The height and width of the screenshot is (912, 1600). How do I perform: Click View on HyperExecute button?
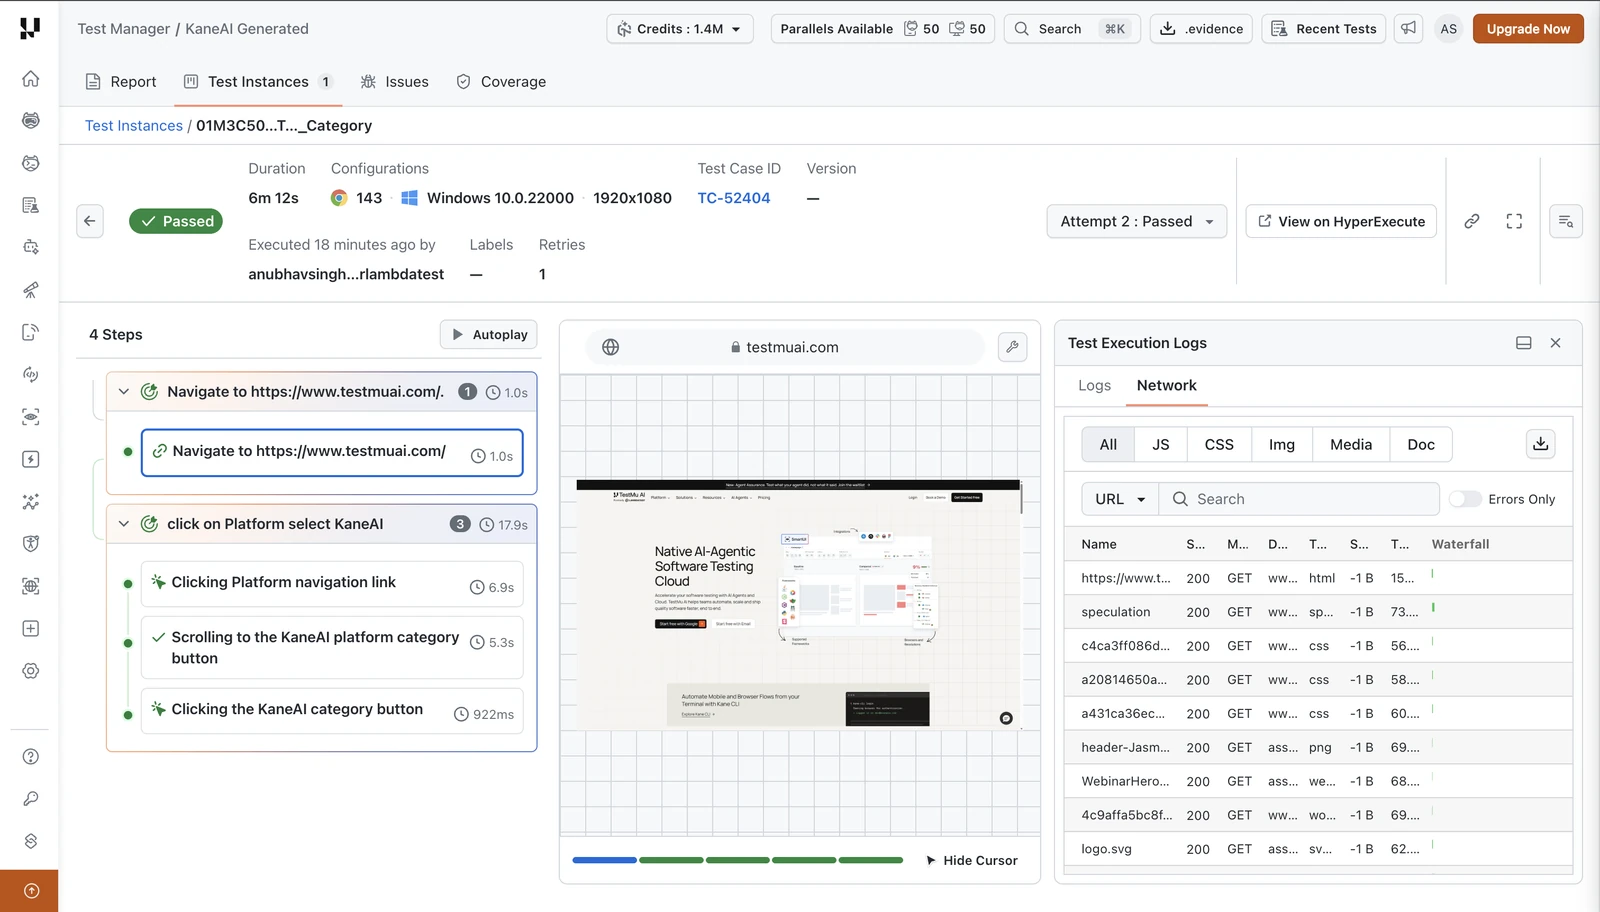tap(1341, 221)
